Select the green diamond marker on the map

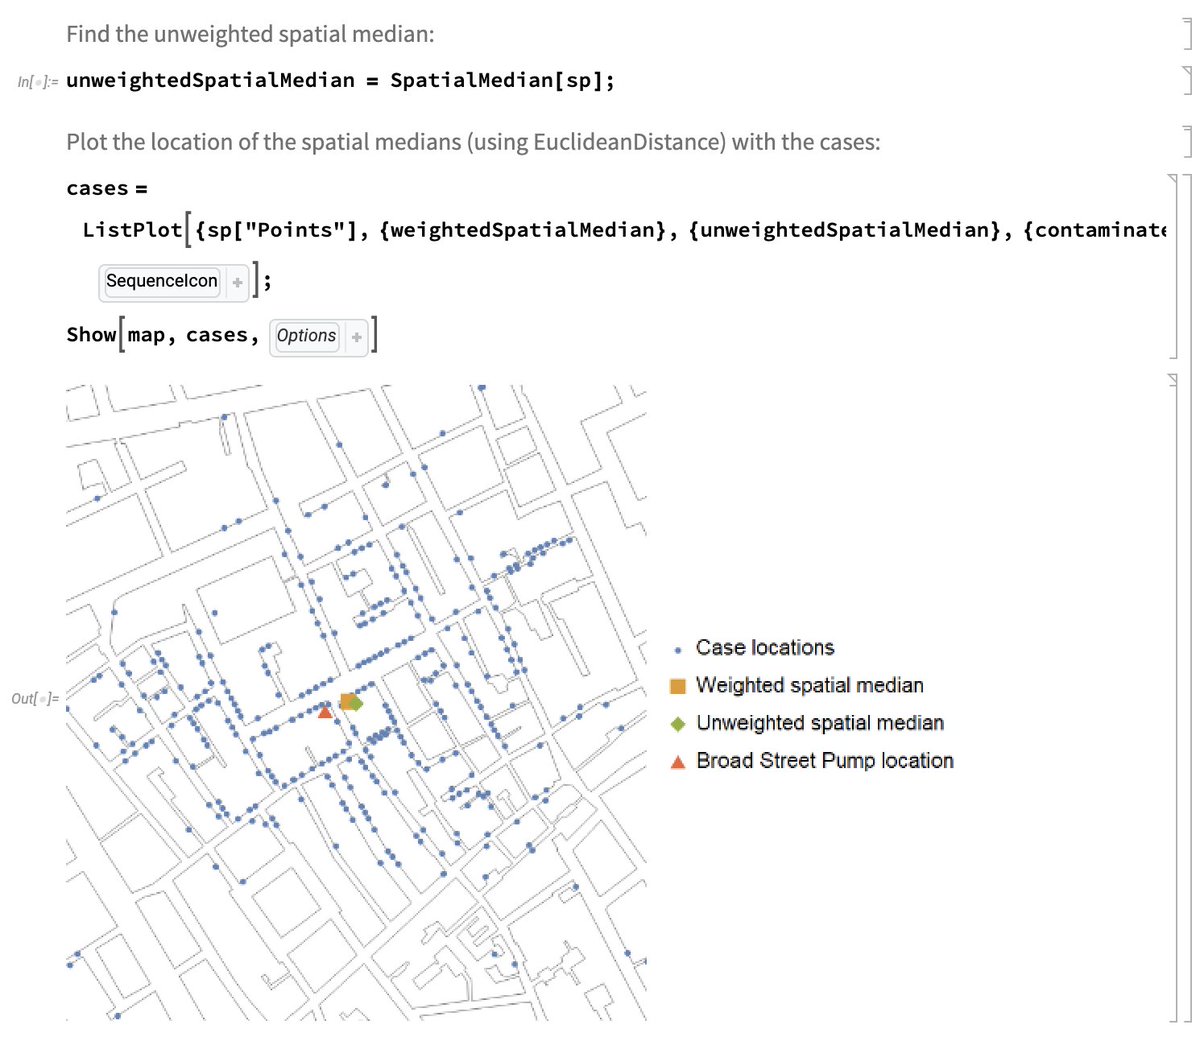tap(360, 703)
